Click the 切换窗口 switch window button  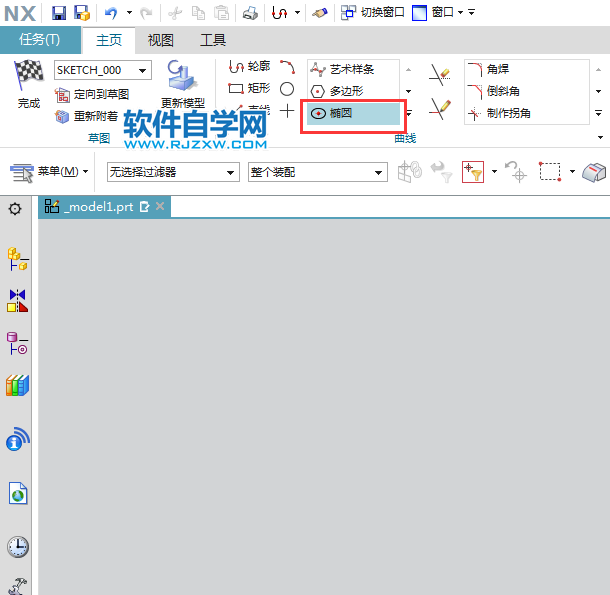coord(373,13)
